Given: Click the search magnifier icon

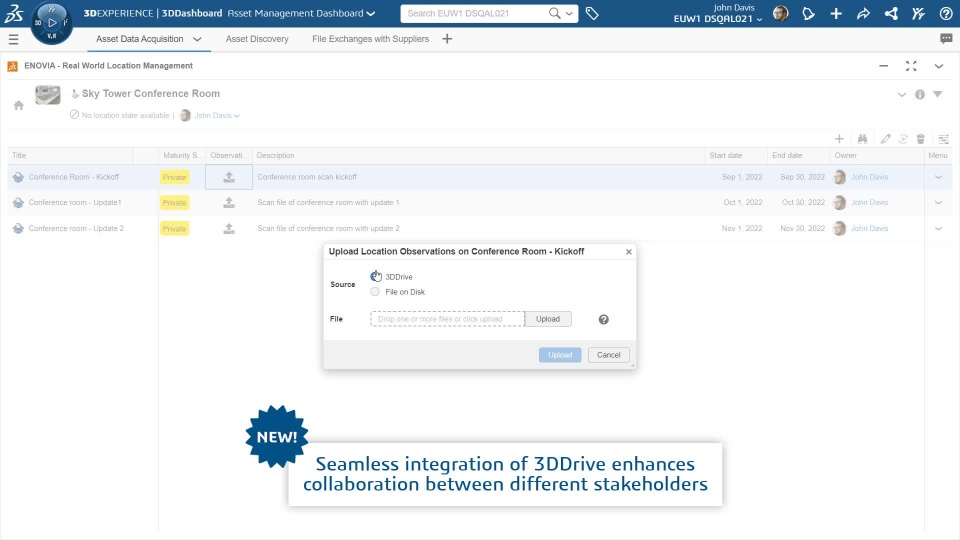Looking at the screenshot, I should 554,13.
